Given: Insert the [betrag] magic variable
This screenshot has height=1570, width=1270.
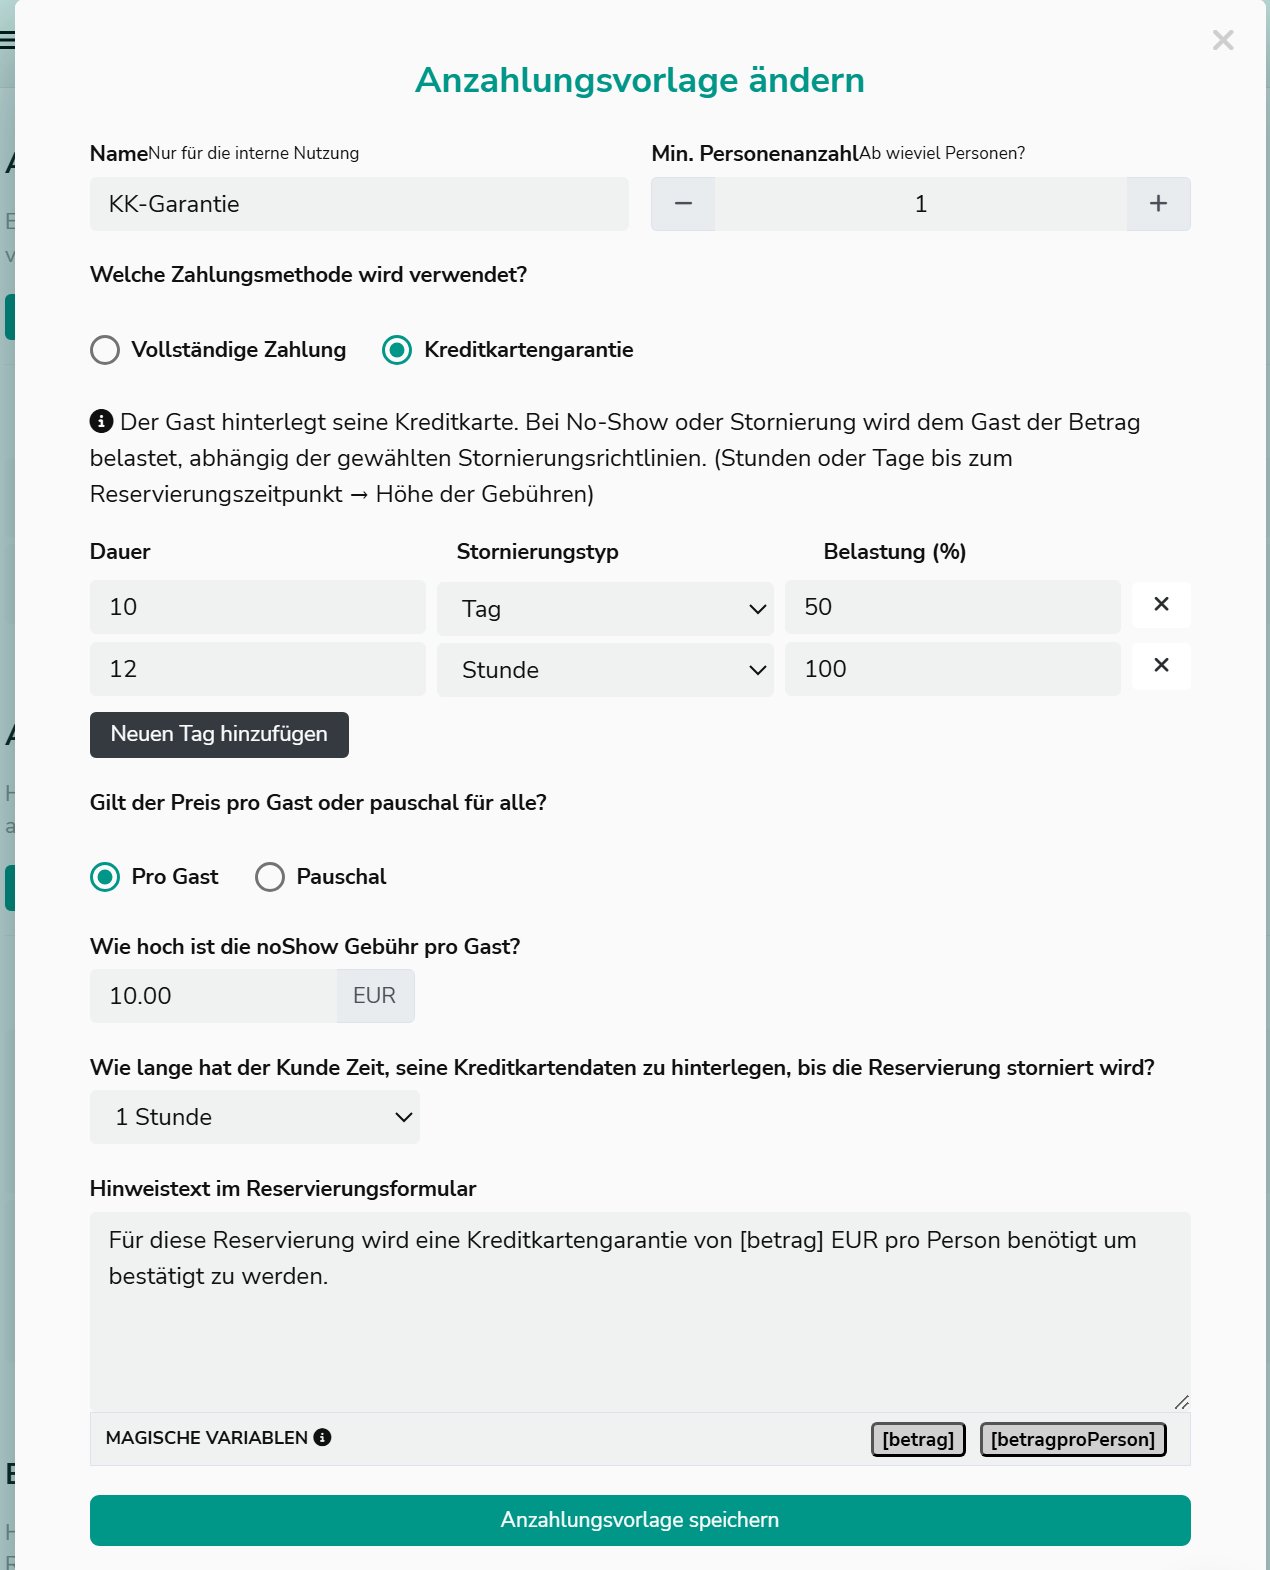Looking at the screenshot, I should pos(918,1439).
